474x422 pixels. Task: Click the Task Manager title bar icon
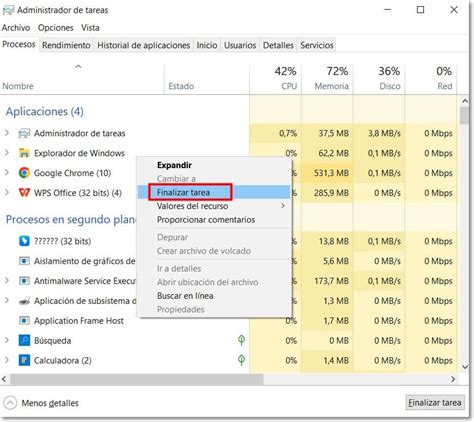click(8, 10)
